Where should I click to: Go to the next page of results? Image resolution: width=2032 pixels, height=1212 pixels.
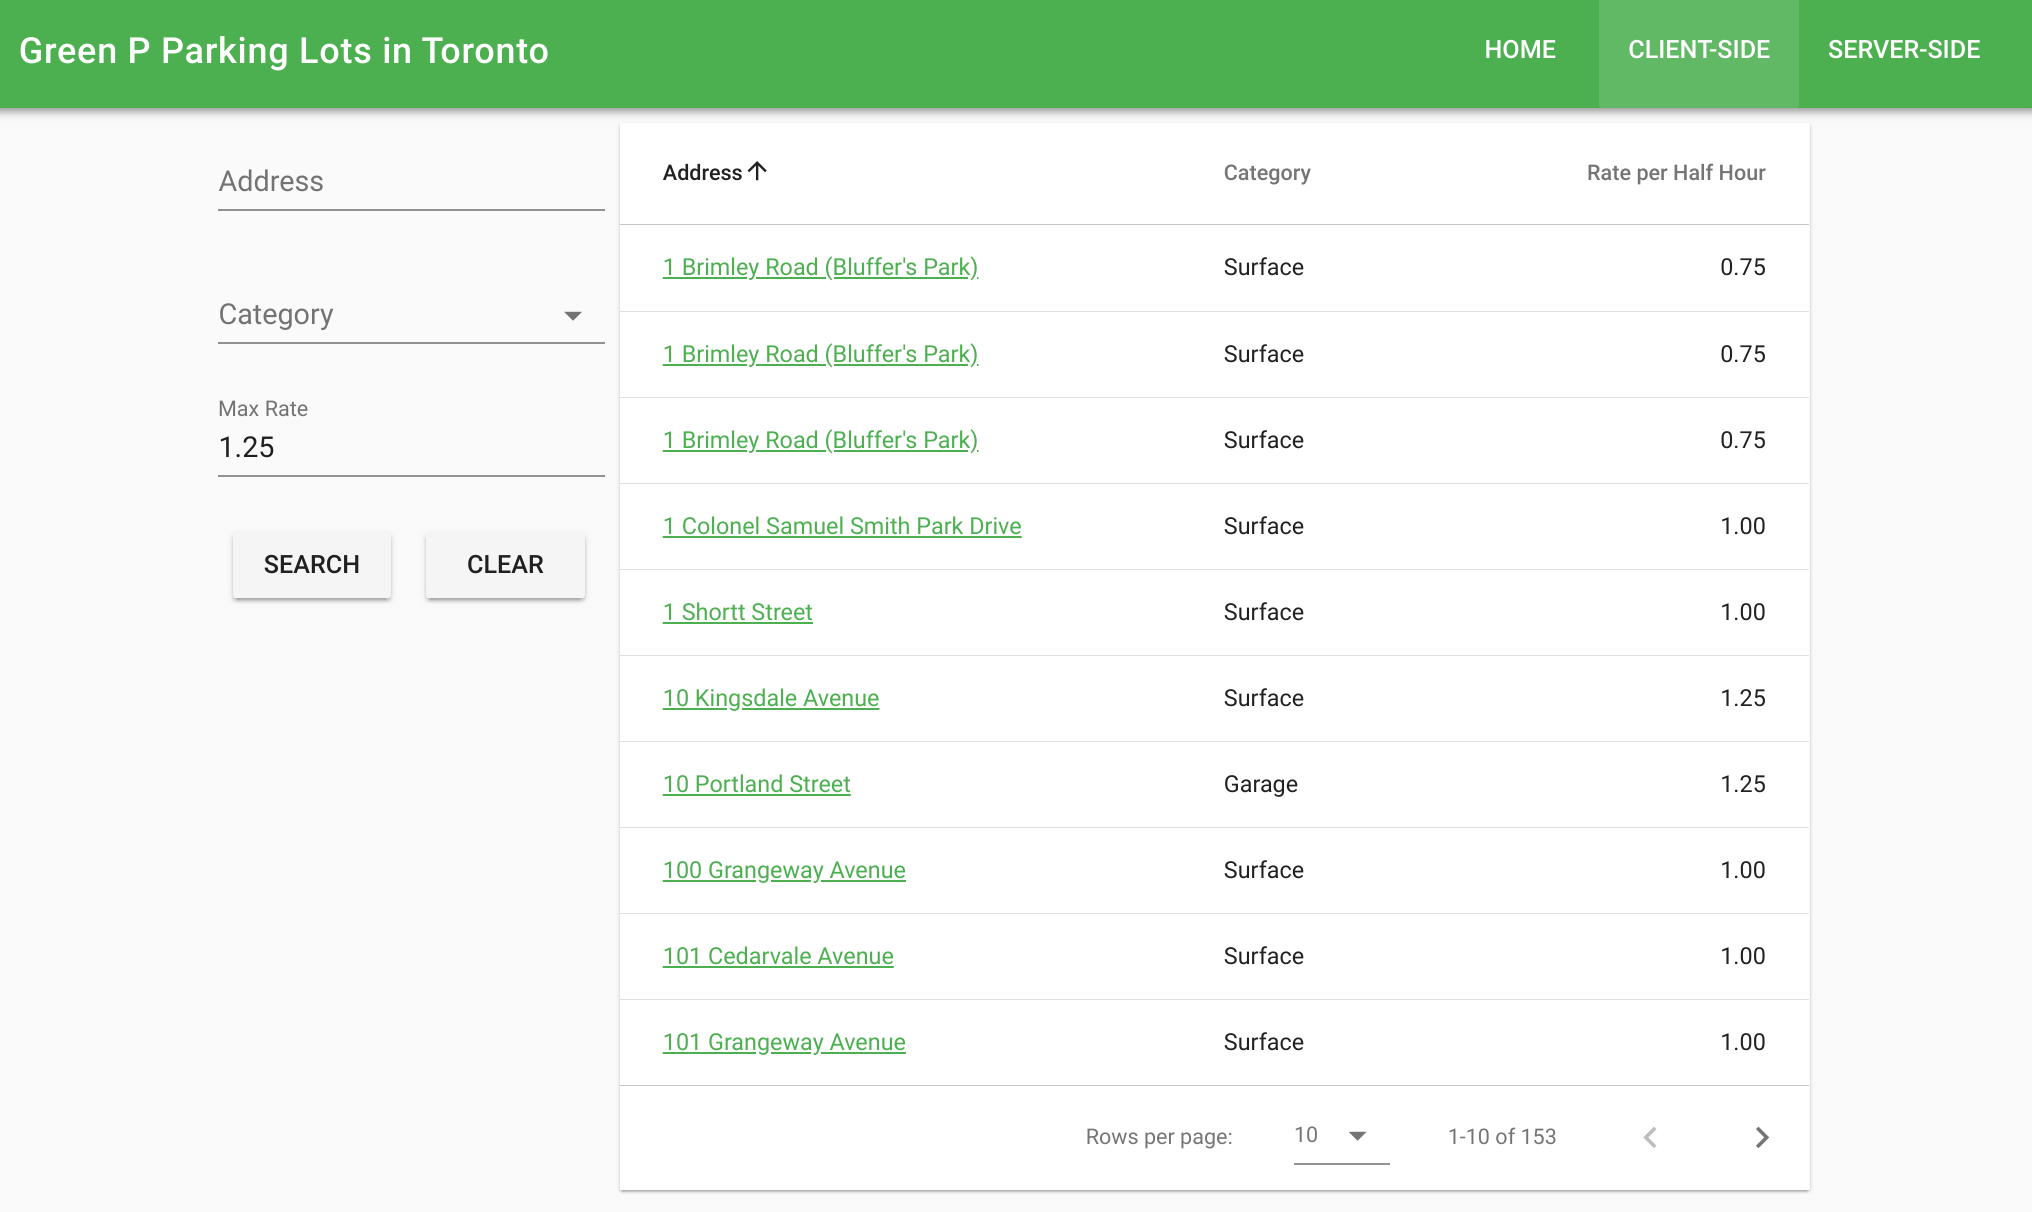coord(1762,1137)
